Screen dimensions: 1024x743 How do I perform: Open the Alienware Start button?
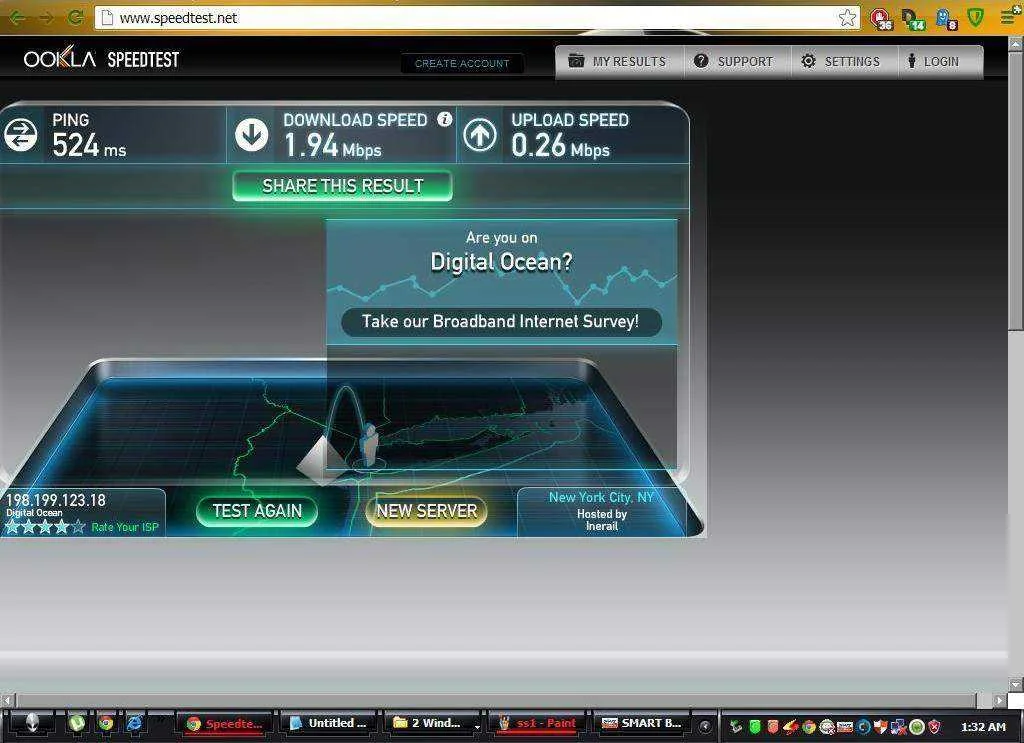click(31, 723)
